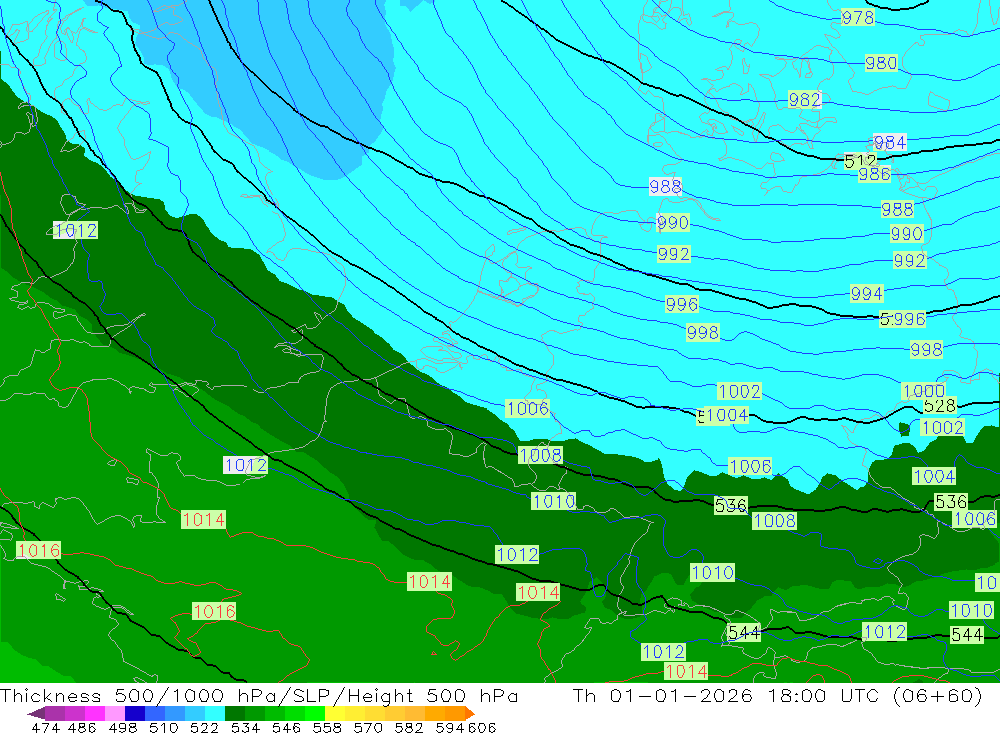Select the cyan legend swatch left of 534
The width and height of the screenshot is (1000, 733).
click(215, 713)
